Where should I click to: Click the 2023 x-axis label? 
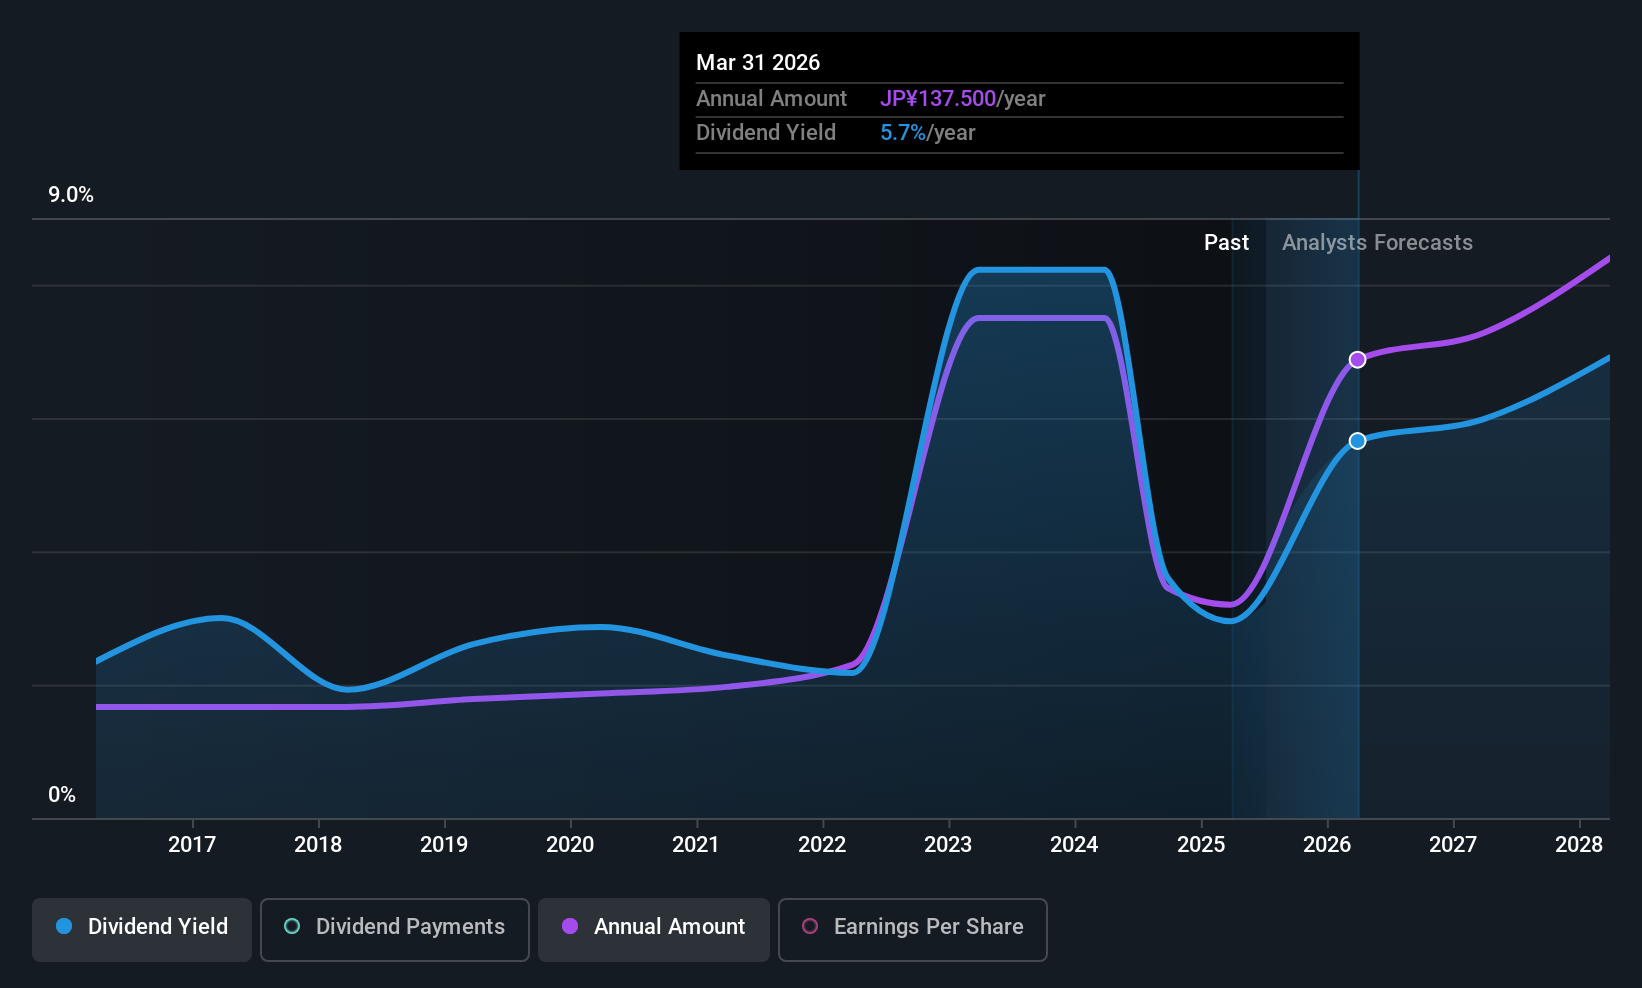(x=948, y=845)
